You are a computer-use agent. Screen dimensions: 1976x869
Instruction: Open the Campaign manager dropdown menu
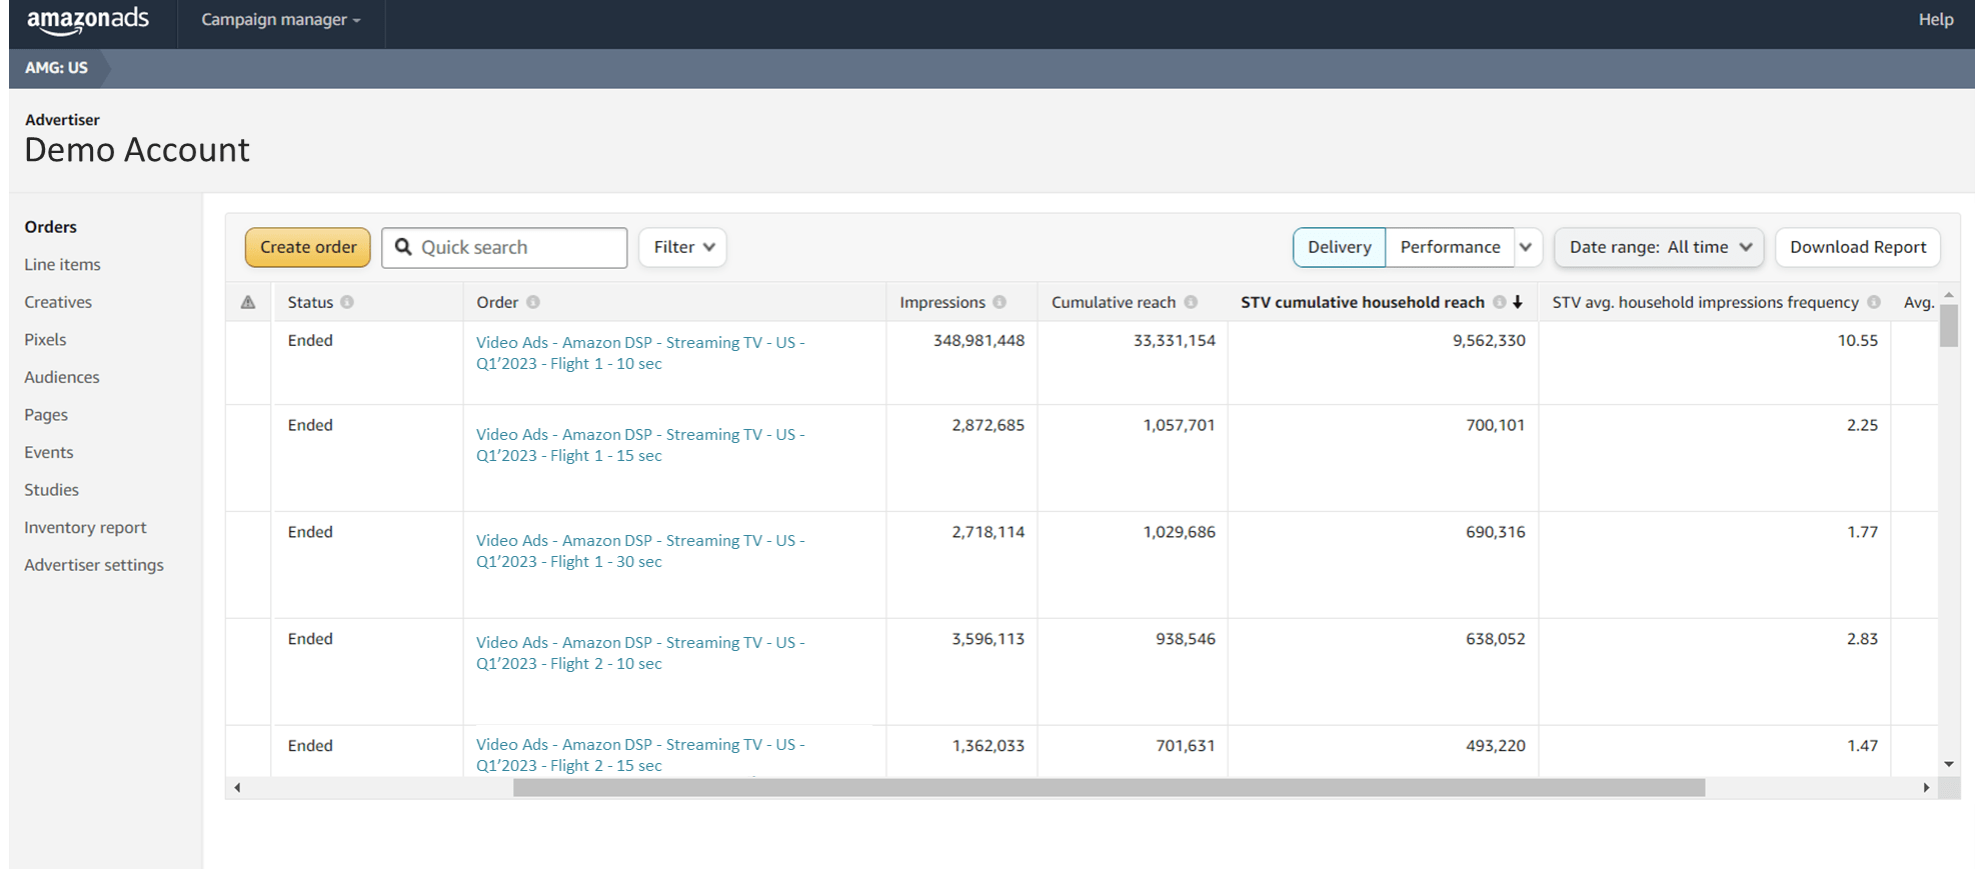(281, 20)
